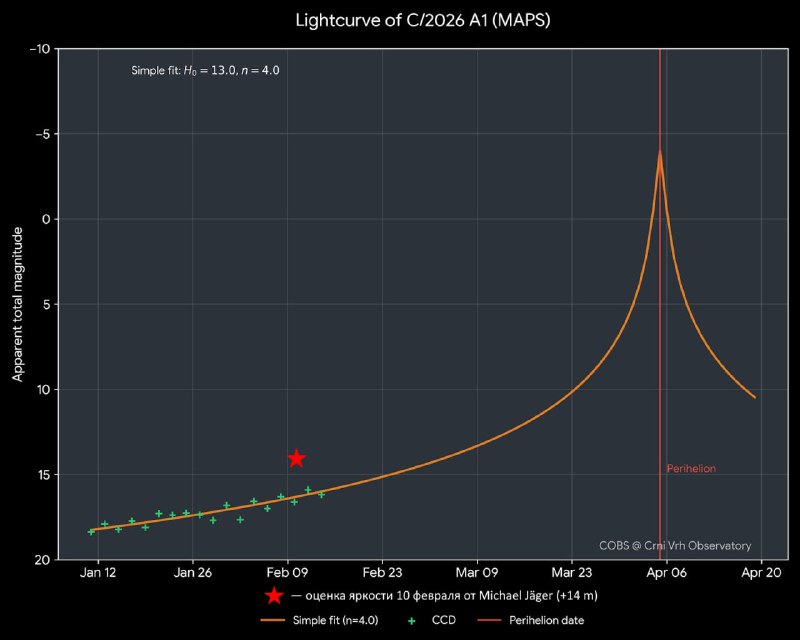Click the "Feb 09" date tick label

[287, 573]
